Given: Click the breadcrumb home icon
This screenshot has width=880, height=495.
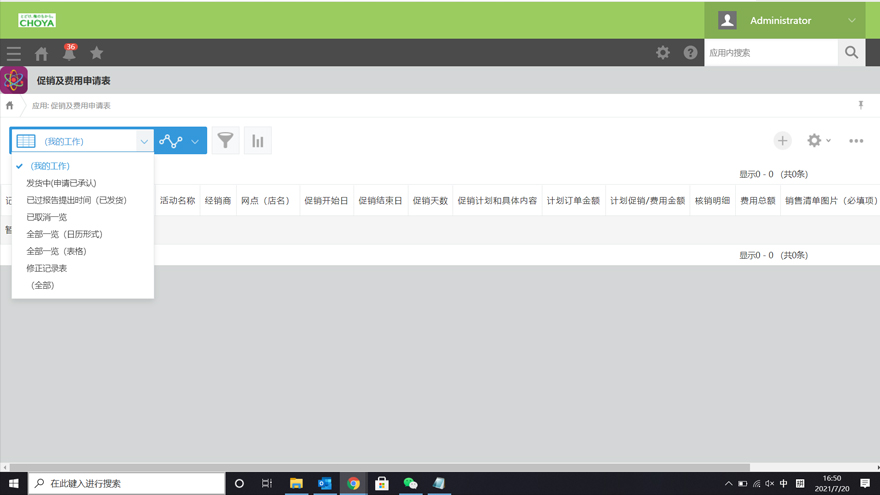Looking at the screenshot, I should coord(10,106).
